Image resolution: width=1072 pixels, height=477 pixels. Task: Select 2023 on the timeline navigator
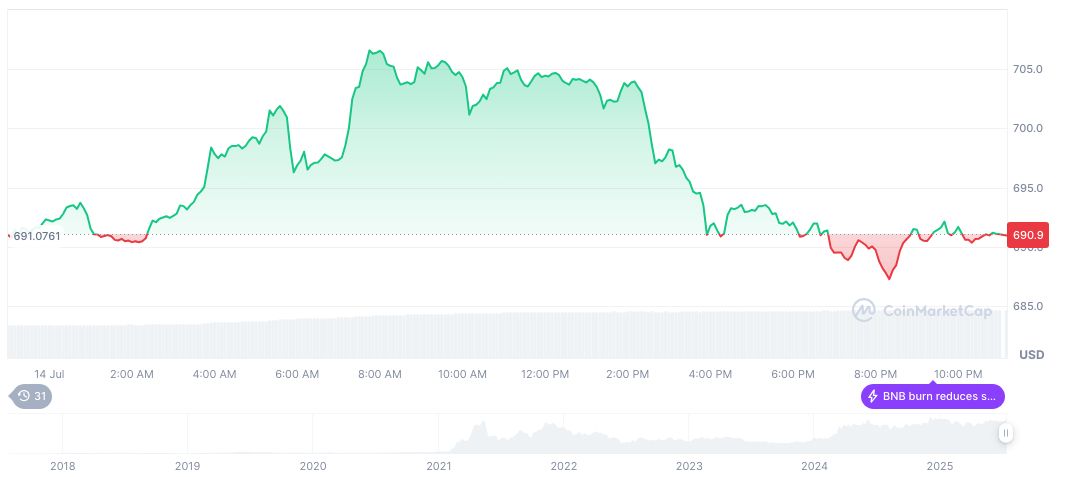(689, 466)
